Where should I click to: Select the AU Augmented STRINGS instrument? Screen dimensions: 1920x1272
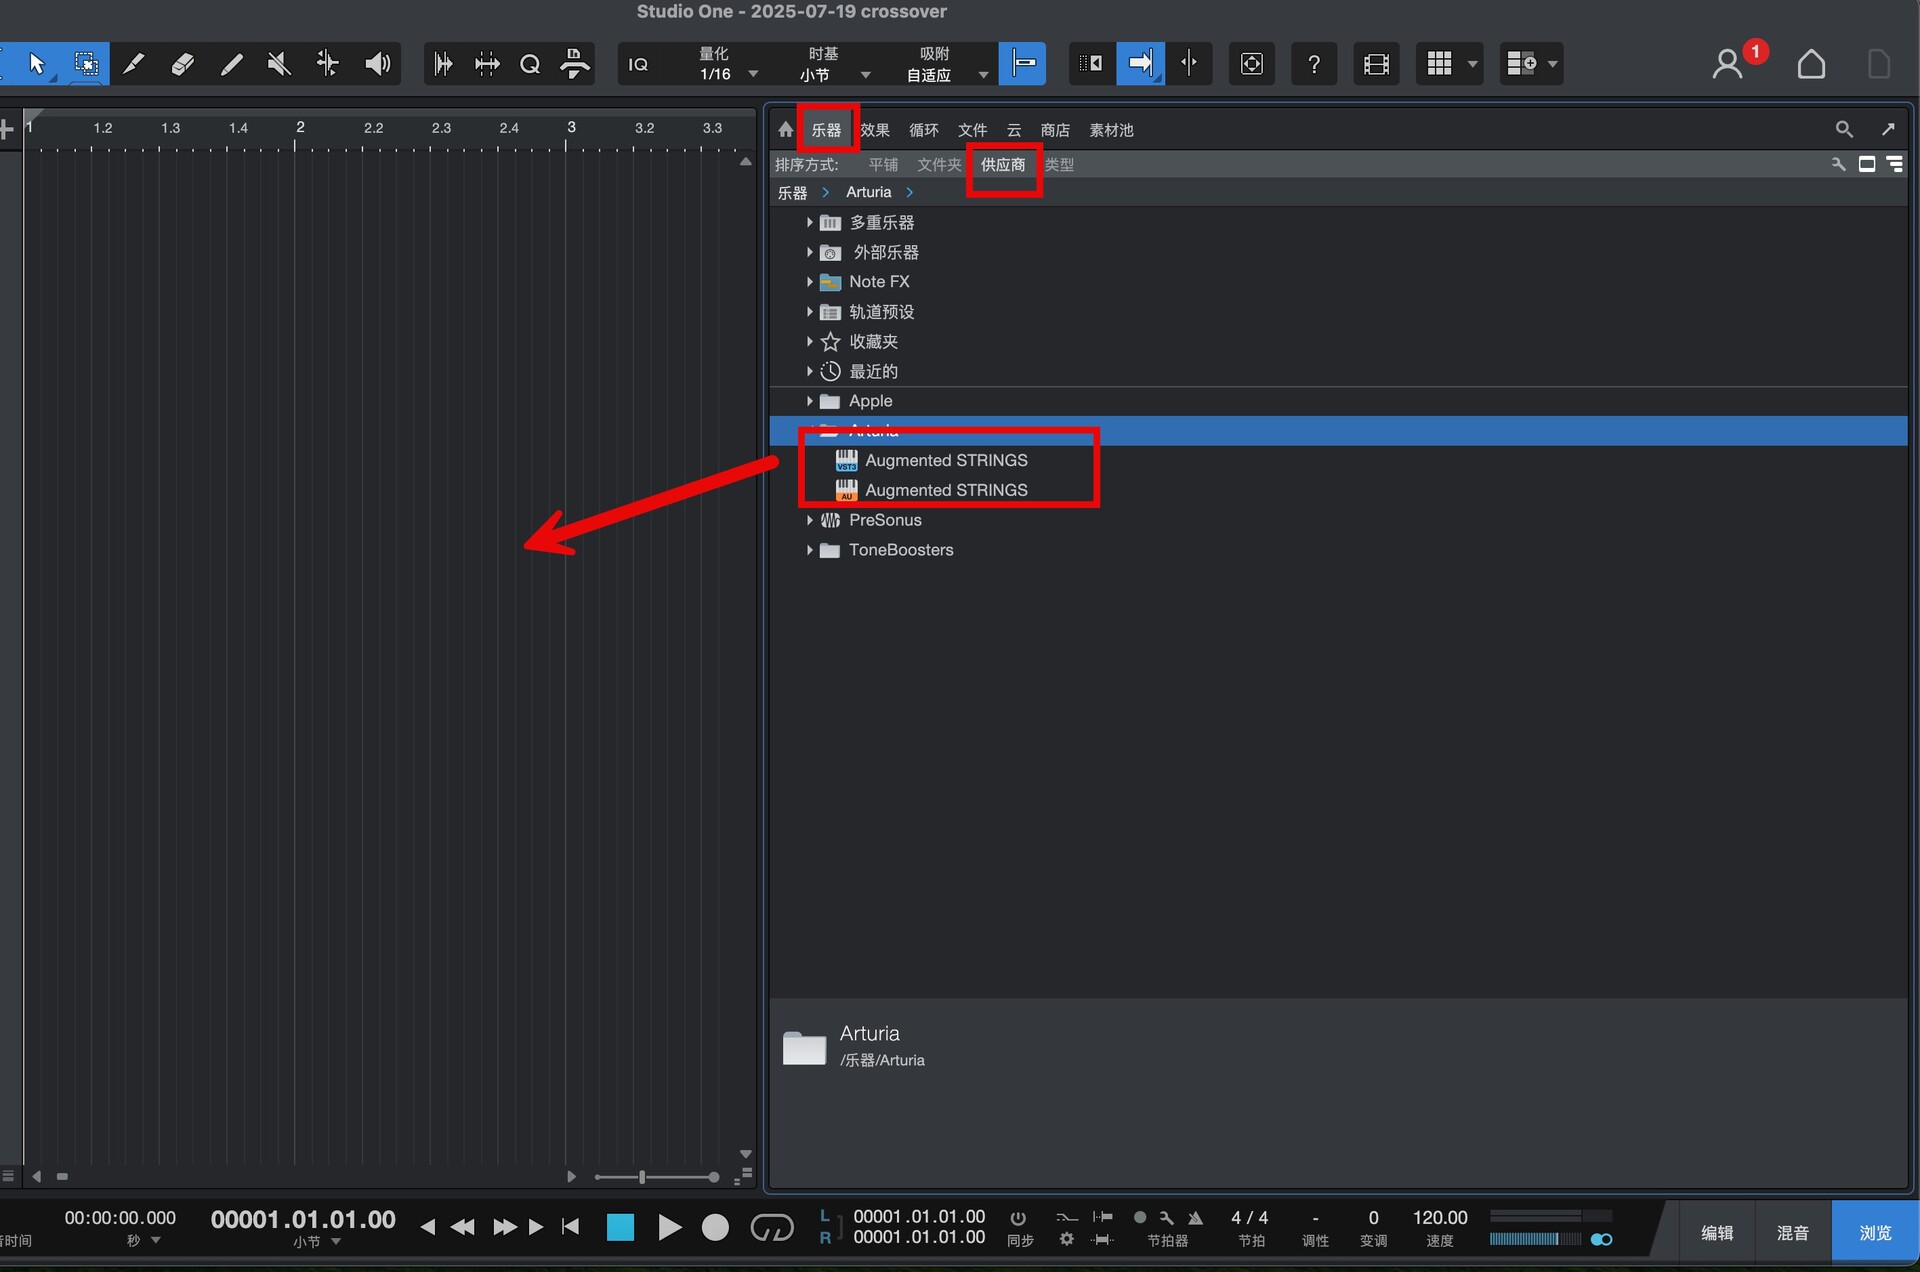946,490
